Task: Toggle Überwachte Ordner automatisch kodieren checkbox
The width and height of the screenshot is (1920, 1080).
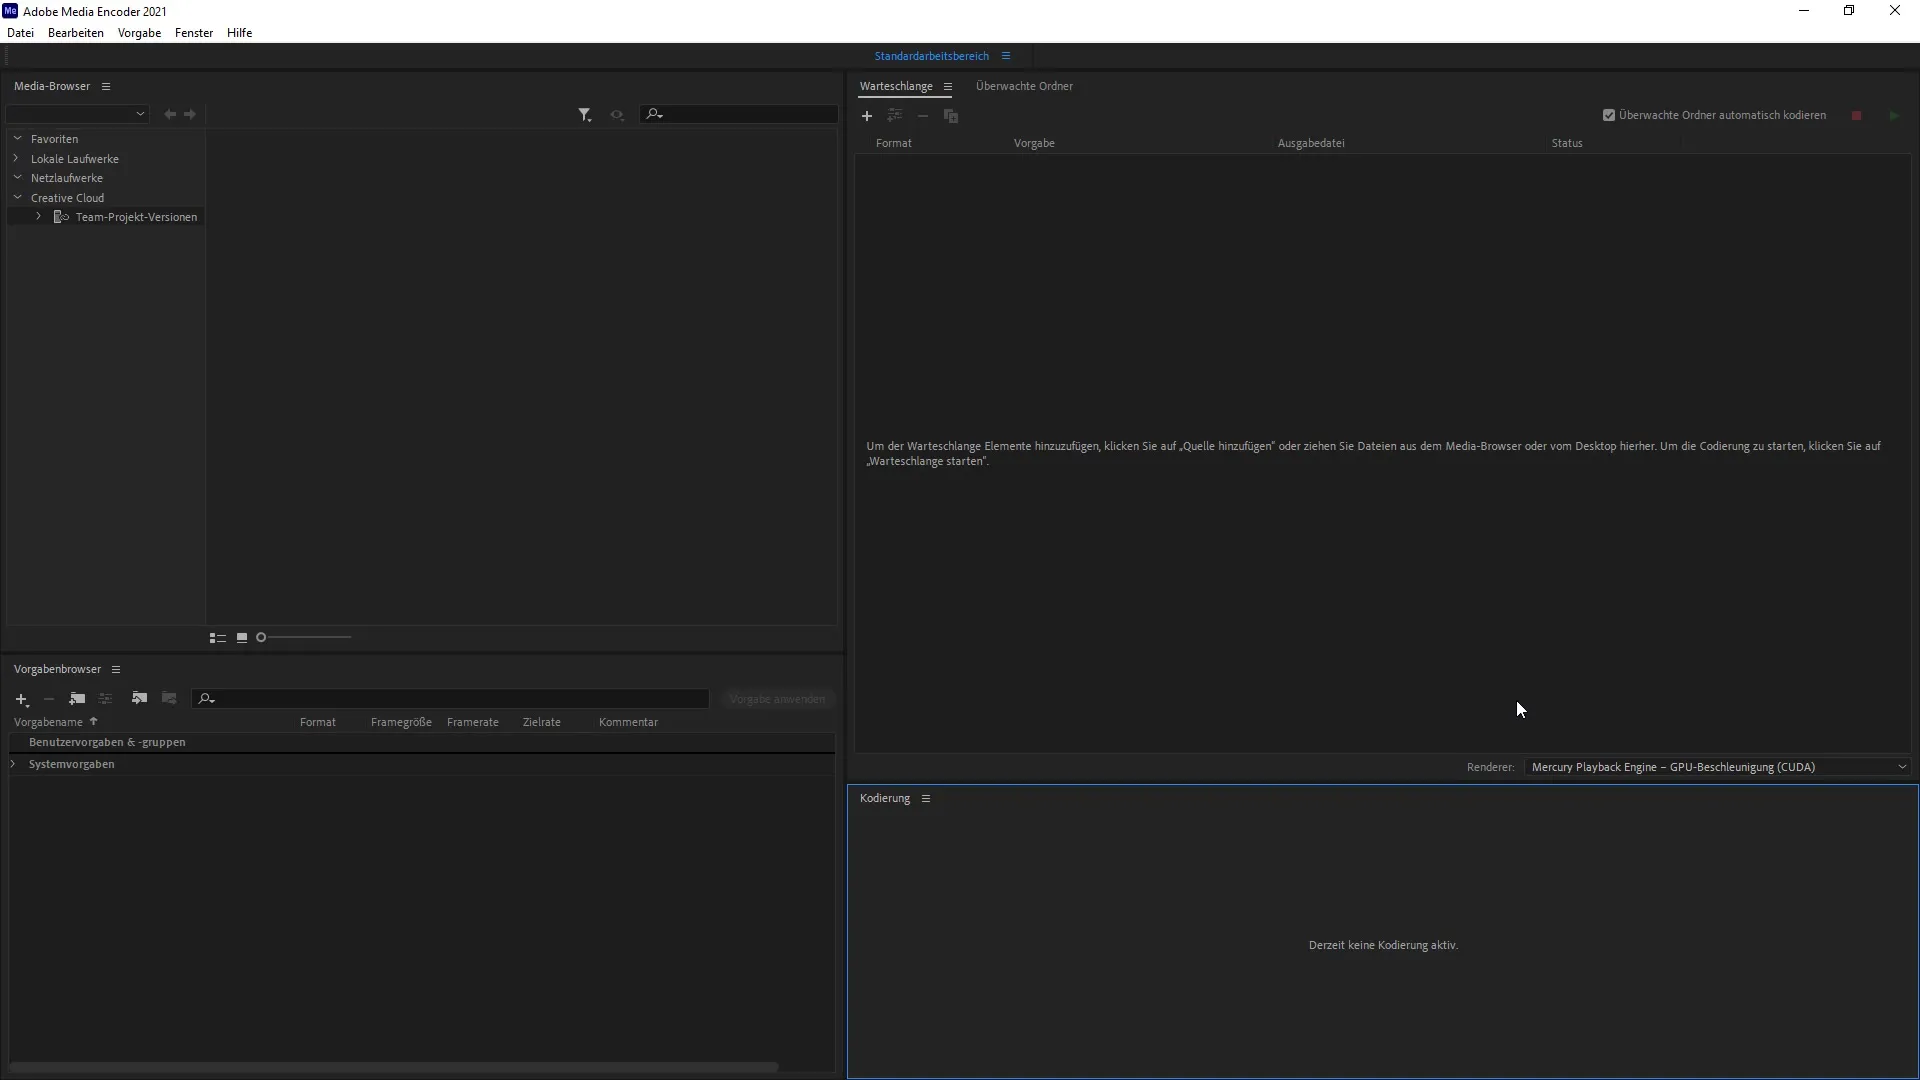Action: [1609, 115]
